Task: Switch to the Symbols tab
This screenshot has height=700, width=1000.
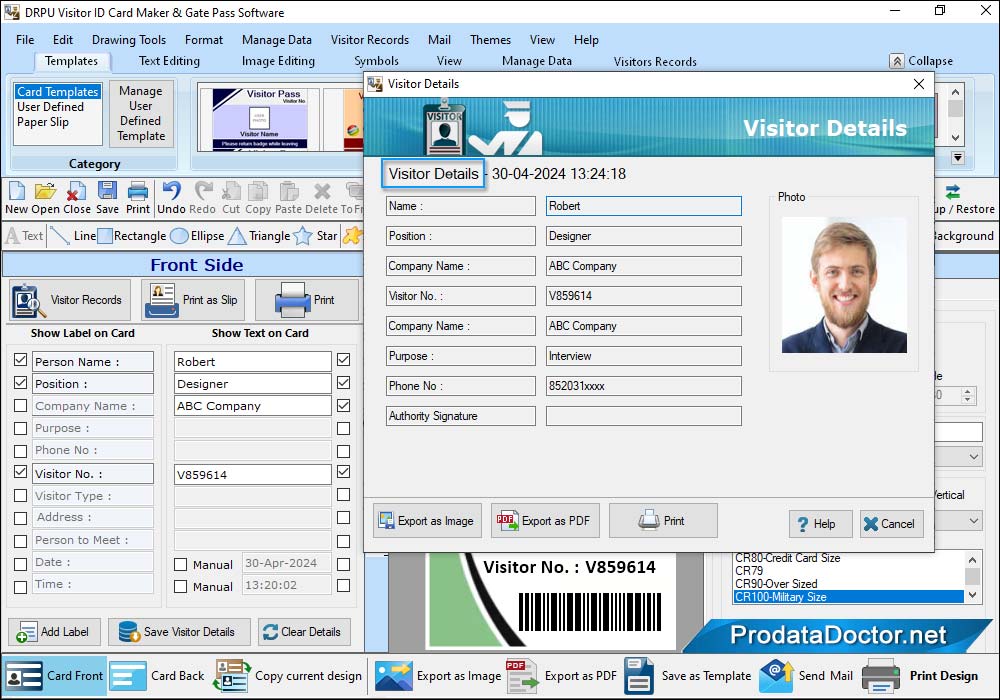Action: tap(376, 61)
